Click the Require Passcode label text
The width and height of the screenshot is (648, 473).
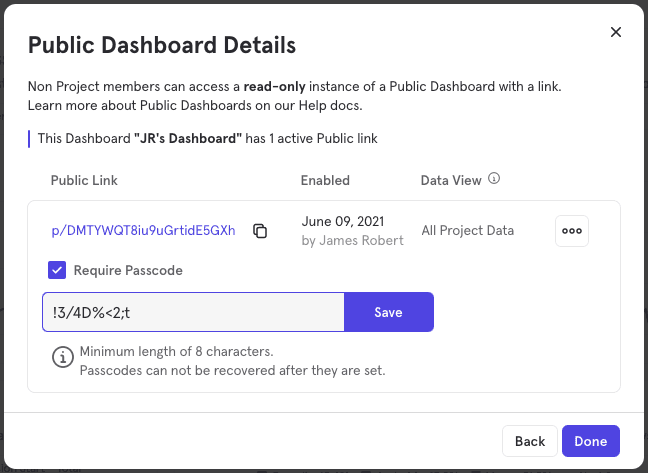pos(128,270)
